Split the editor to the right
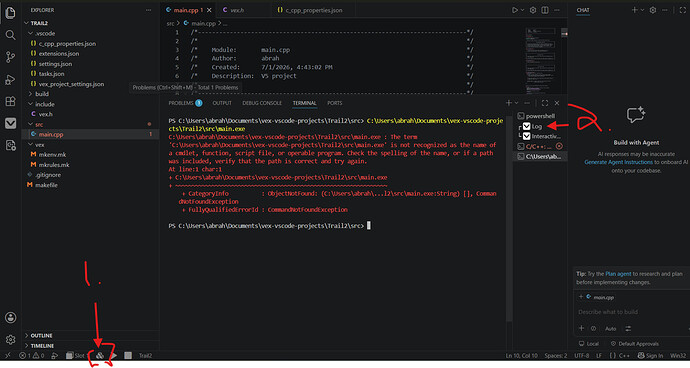Screen dimensions: 690x368 (545, 10)
